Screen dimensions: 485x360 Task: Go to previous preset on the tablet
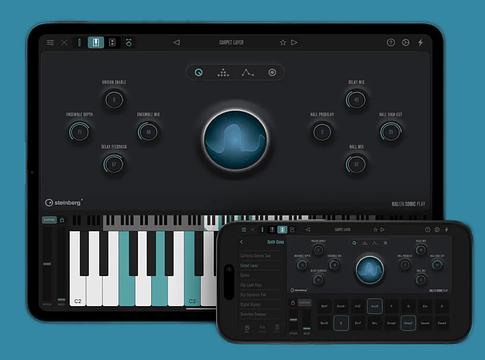(177, 42)
